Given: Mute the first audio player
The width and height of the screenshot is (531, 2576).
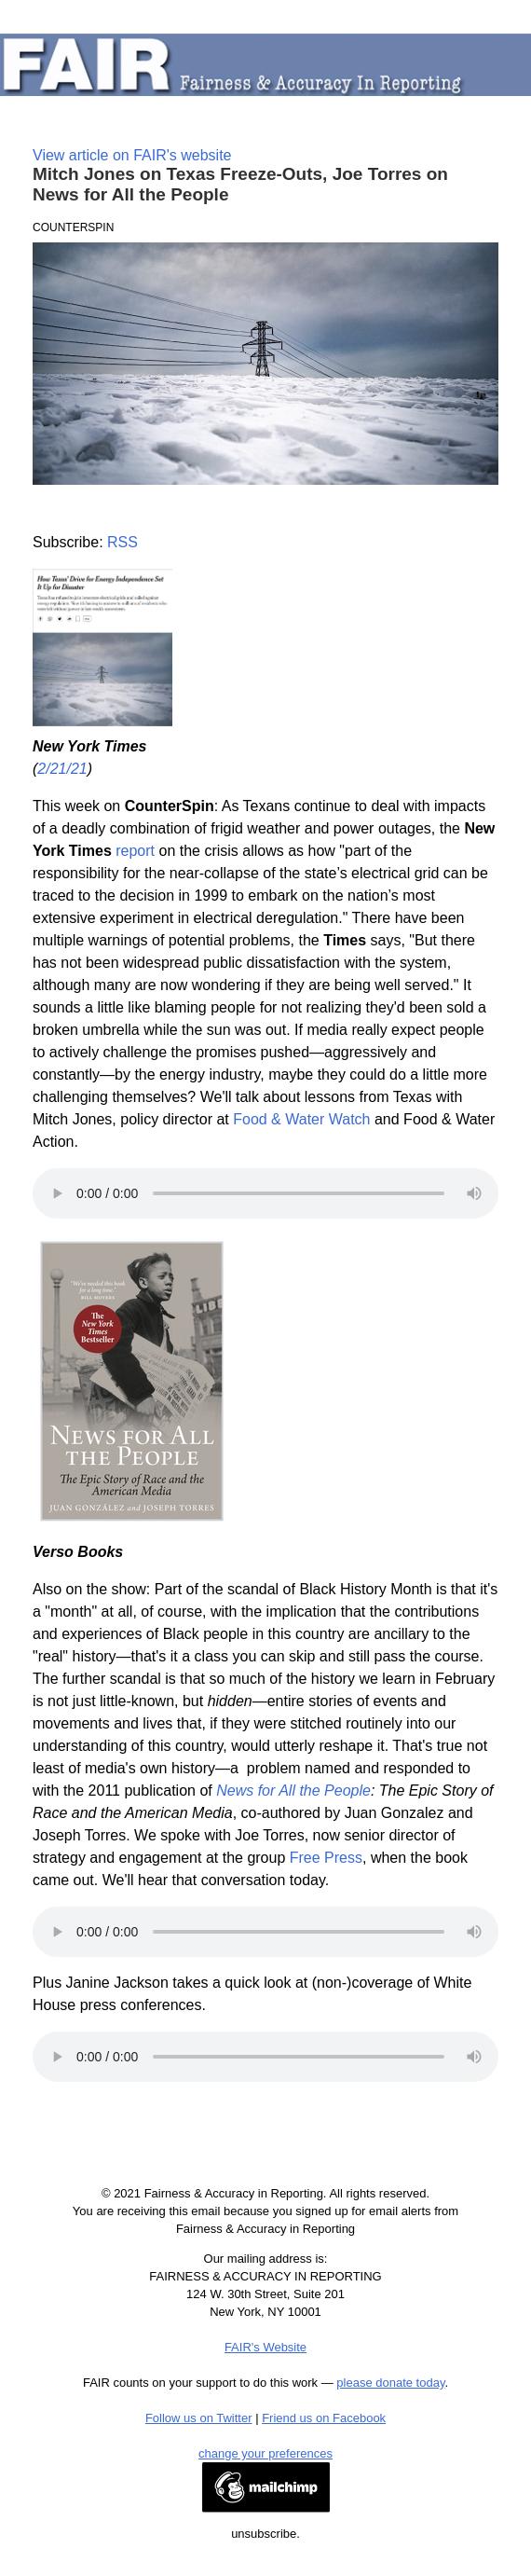Looking at the screenshot, I should [474, 1193].
